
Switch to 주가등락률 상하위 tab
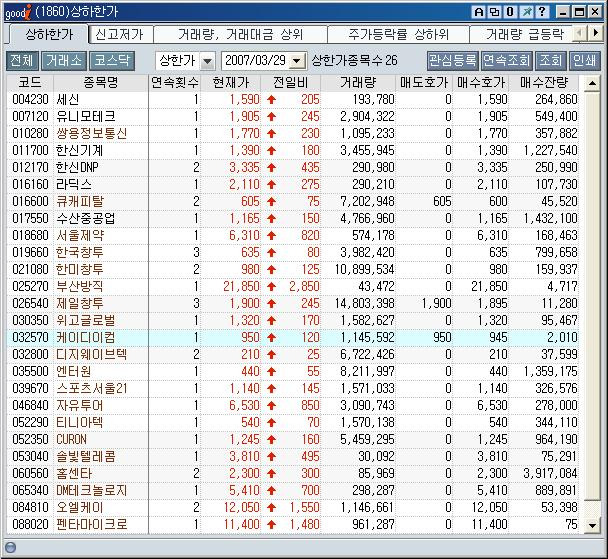(x=398, y=35)
